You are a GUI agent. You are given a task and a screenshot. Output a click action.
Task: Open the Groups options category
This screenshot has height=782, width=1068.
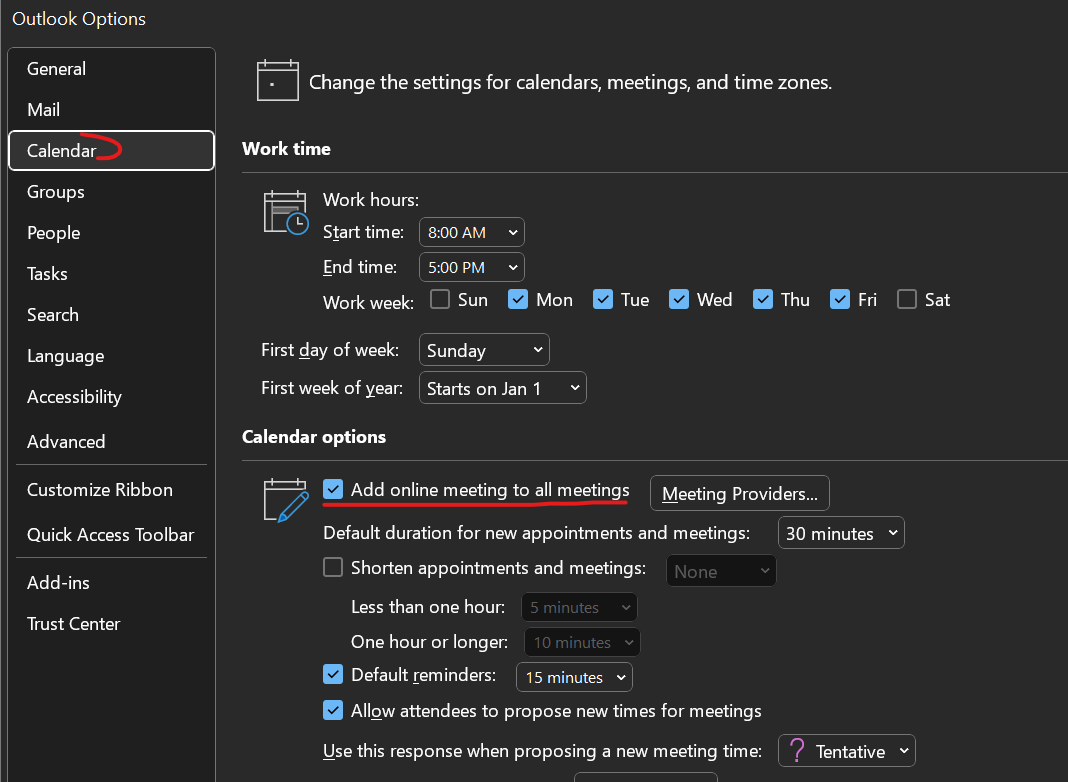point(111,192)
